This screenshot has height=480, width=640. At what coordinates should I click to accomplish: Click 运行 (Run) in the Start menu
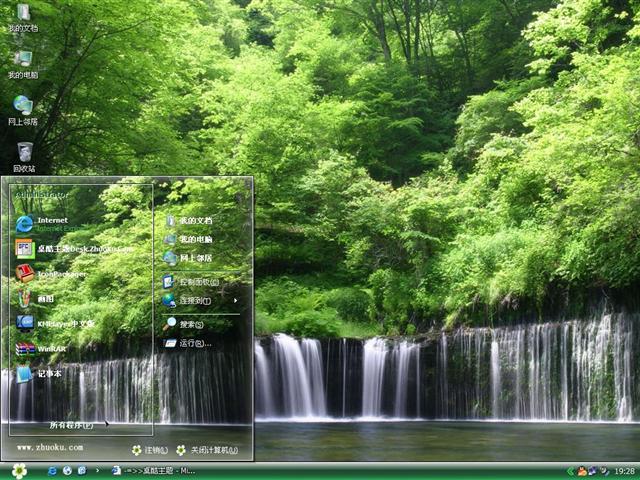pyautogui.click(x=192, y=343)
